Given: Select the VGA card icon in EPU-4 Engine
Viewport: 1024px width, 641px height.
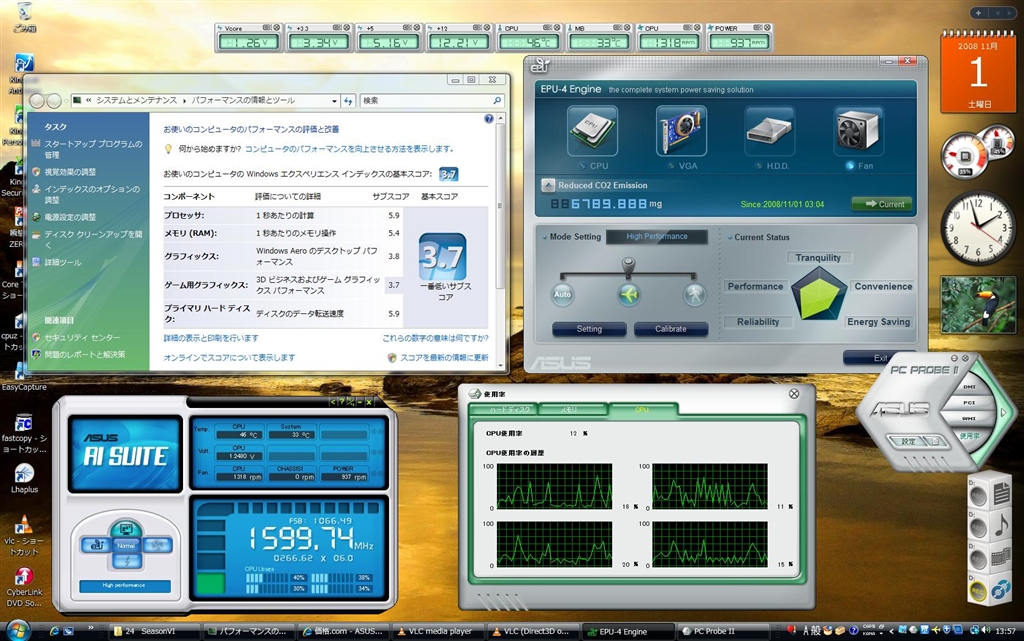Looking at the screenshot, I should [681, 131].
